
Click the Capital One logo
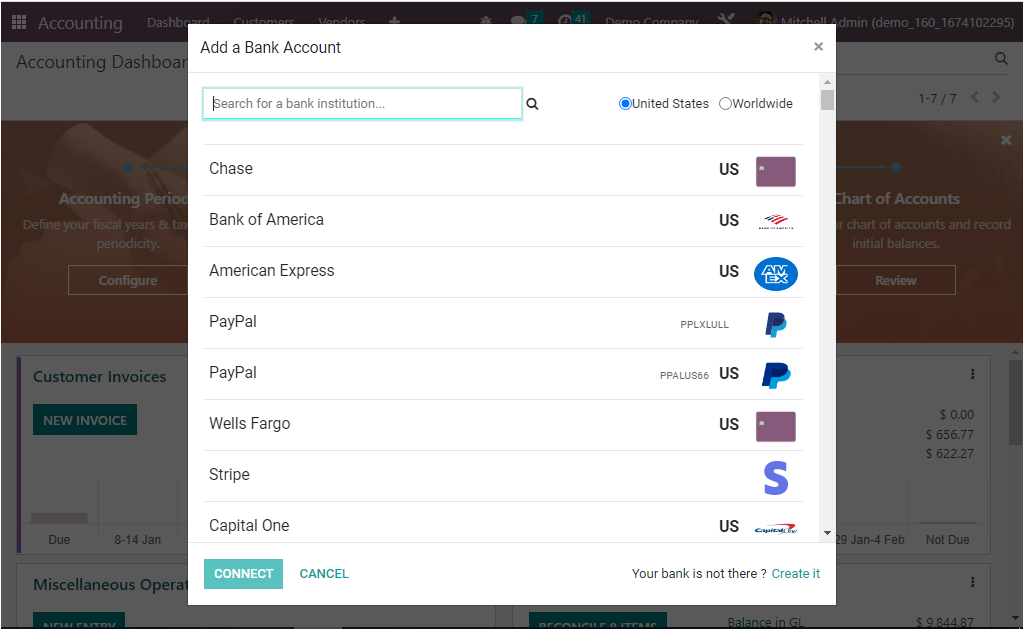coord(776,529)
